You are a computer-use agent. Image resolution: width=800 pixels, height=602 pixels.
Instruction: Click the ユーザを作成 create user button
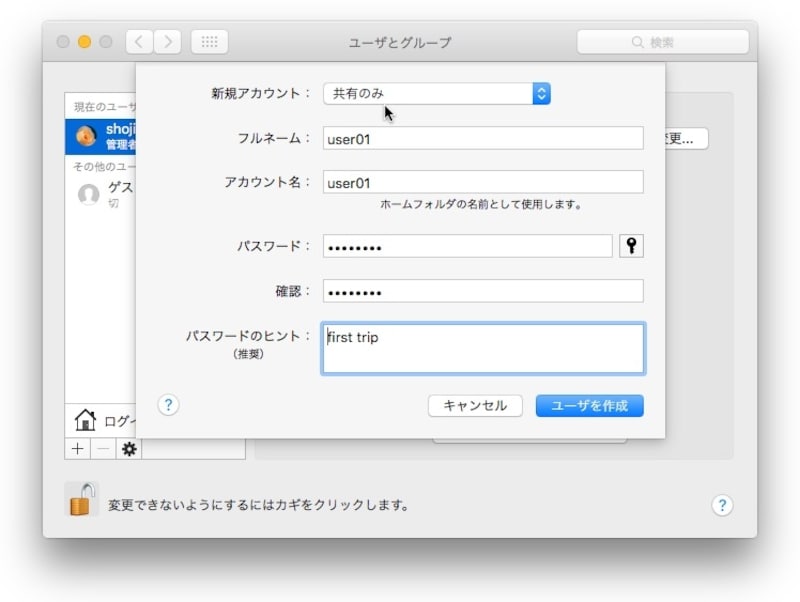(589, 406)
